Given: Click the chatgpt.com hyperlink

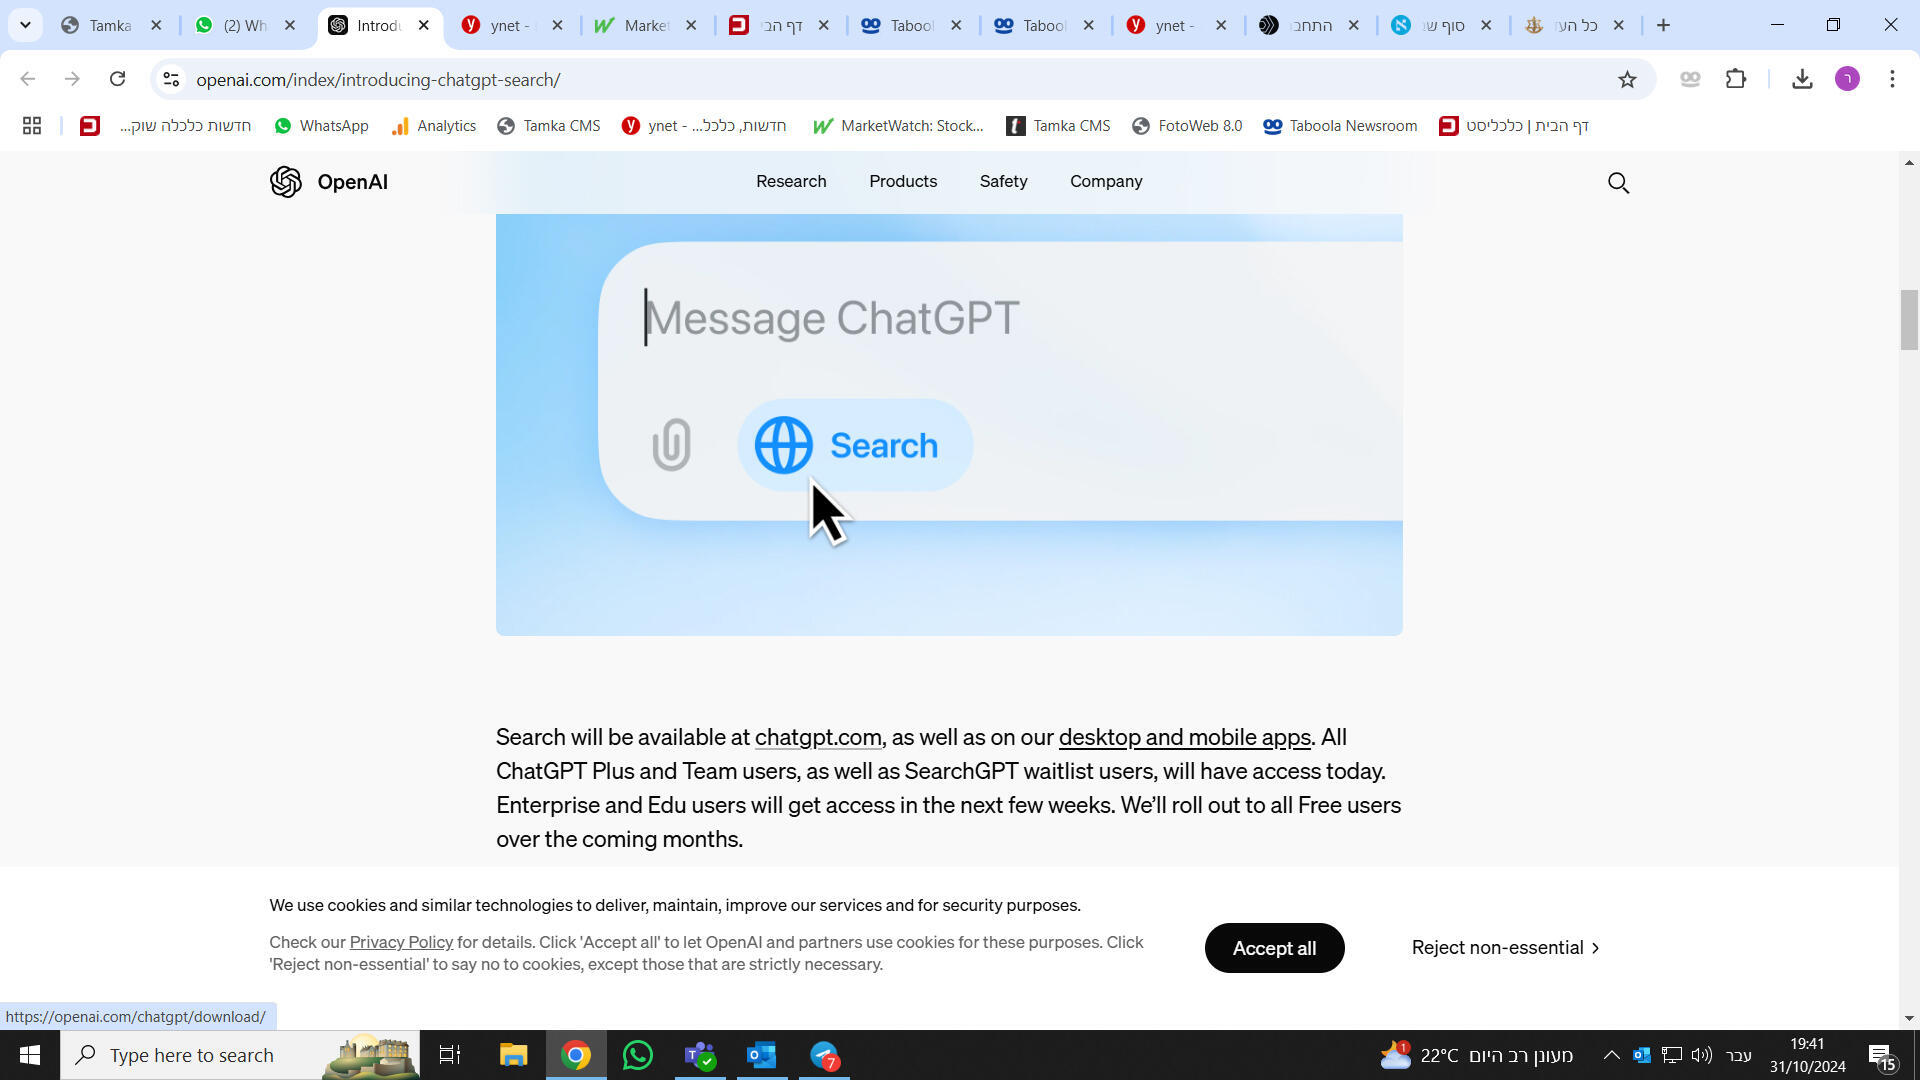Looking at the screenshot, I should click(x=818, y=737).
